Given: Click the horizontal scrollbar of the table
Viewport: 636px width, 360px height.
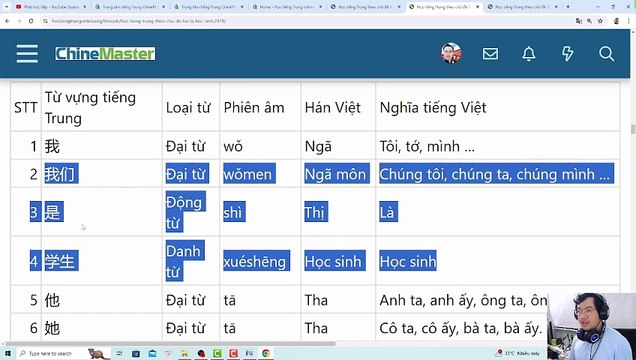Looking at the screenshot, I should [x=170, y=344].
